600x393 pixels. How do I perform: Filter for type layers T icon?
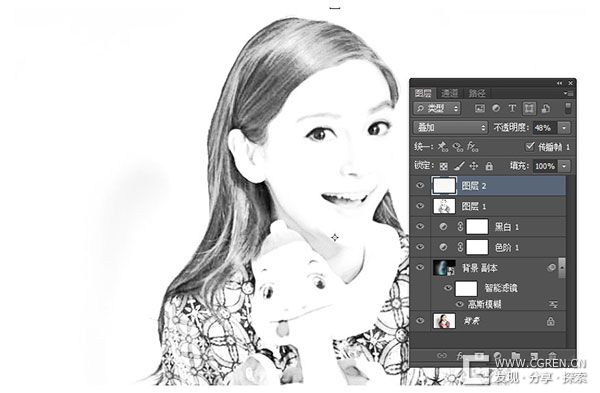512,109
